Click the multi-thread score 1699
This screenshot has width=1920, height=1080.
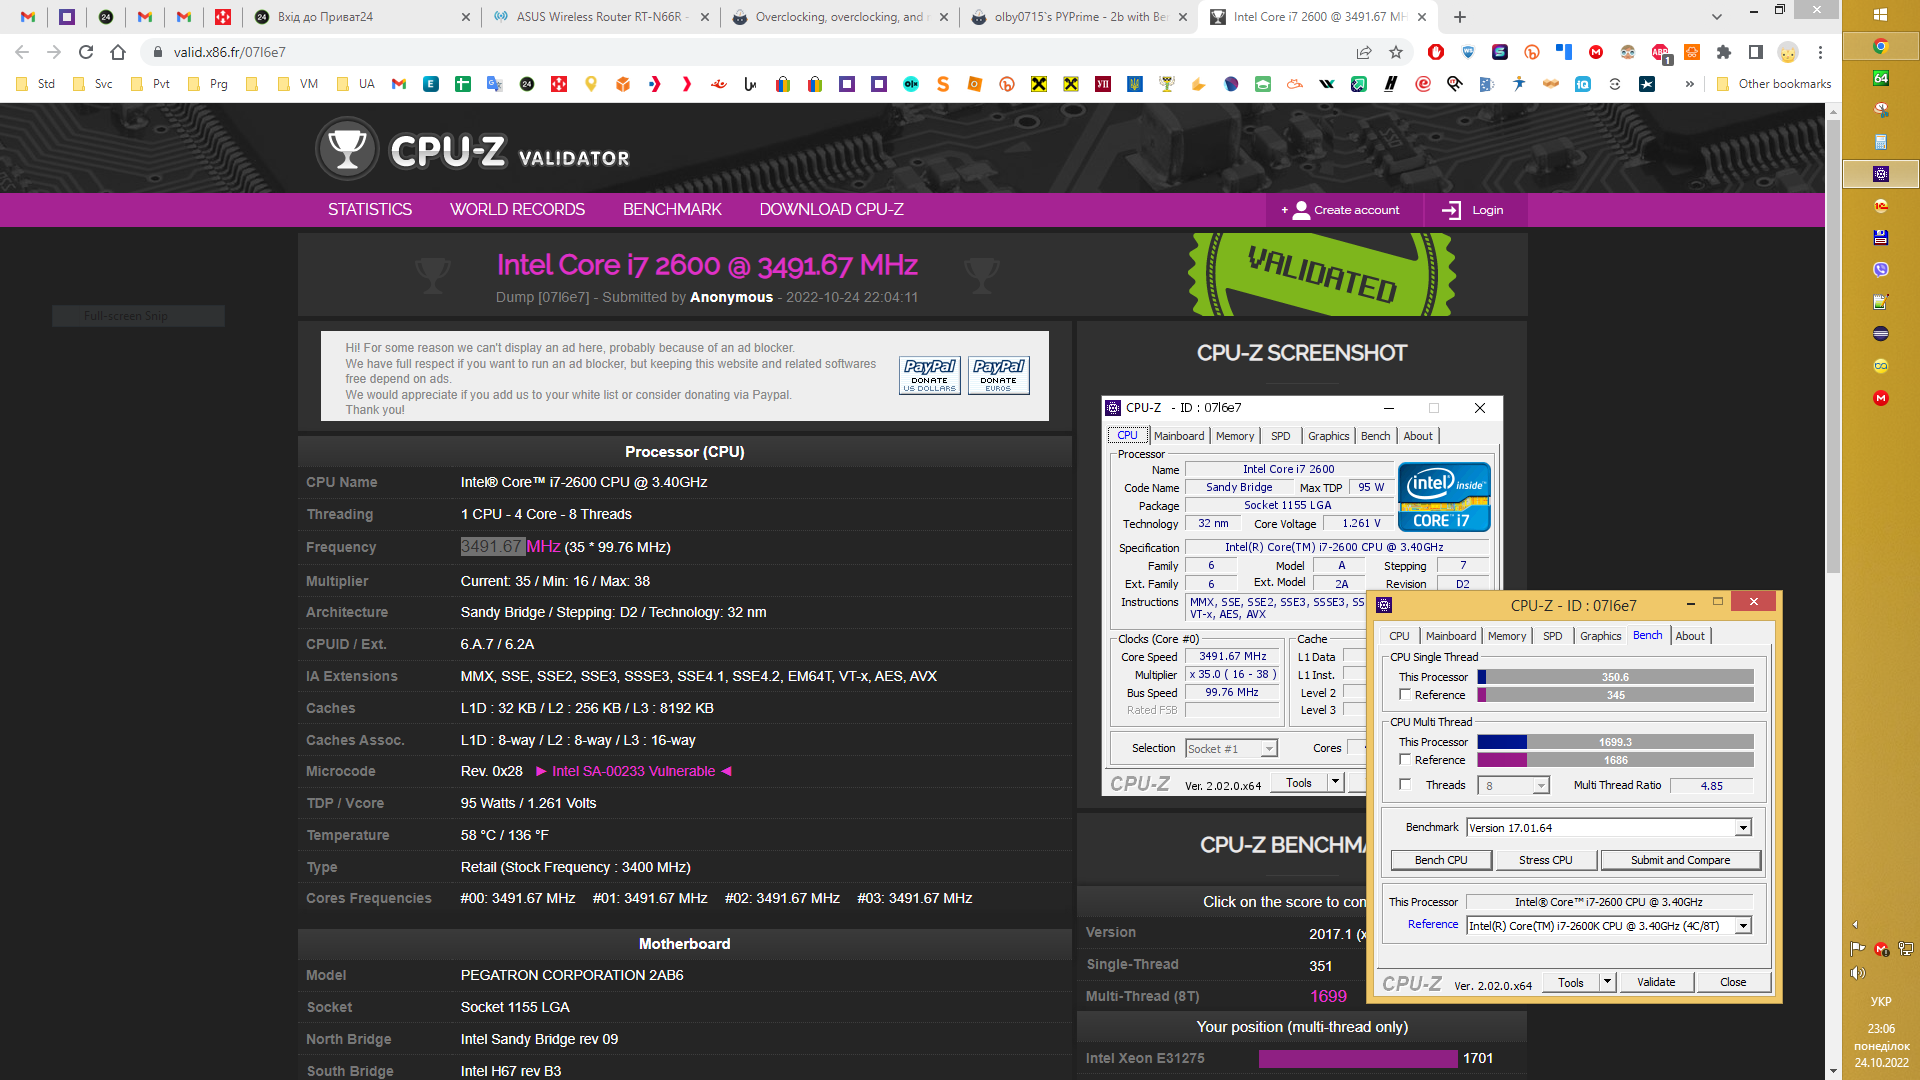point(1328,996)
